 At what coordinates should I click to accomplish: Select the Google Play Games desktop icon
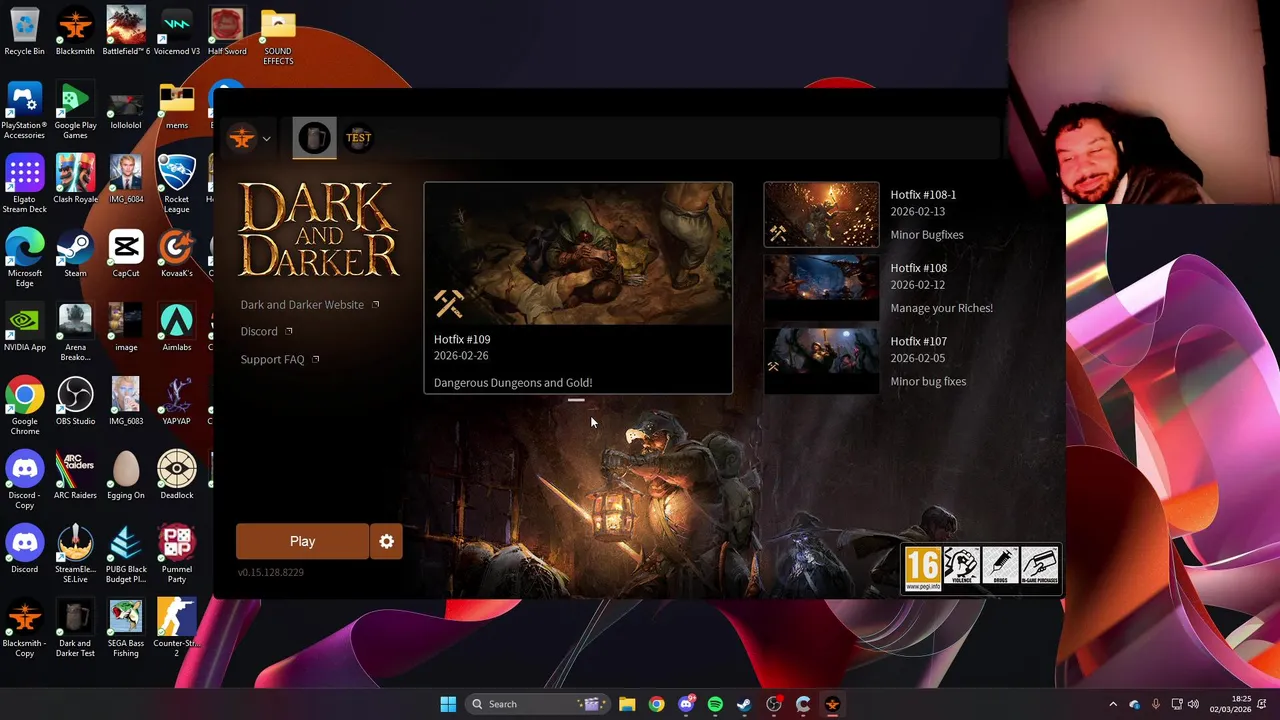click(x=75, y=110)
